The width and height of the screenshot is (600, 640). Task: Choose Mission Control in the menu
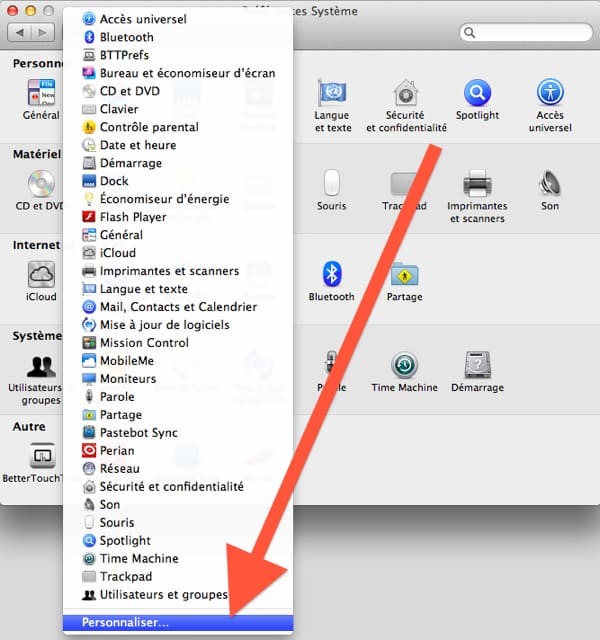178,342
